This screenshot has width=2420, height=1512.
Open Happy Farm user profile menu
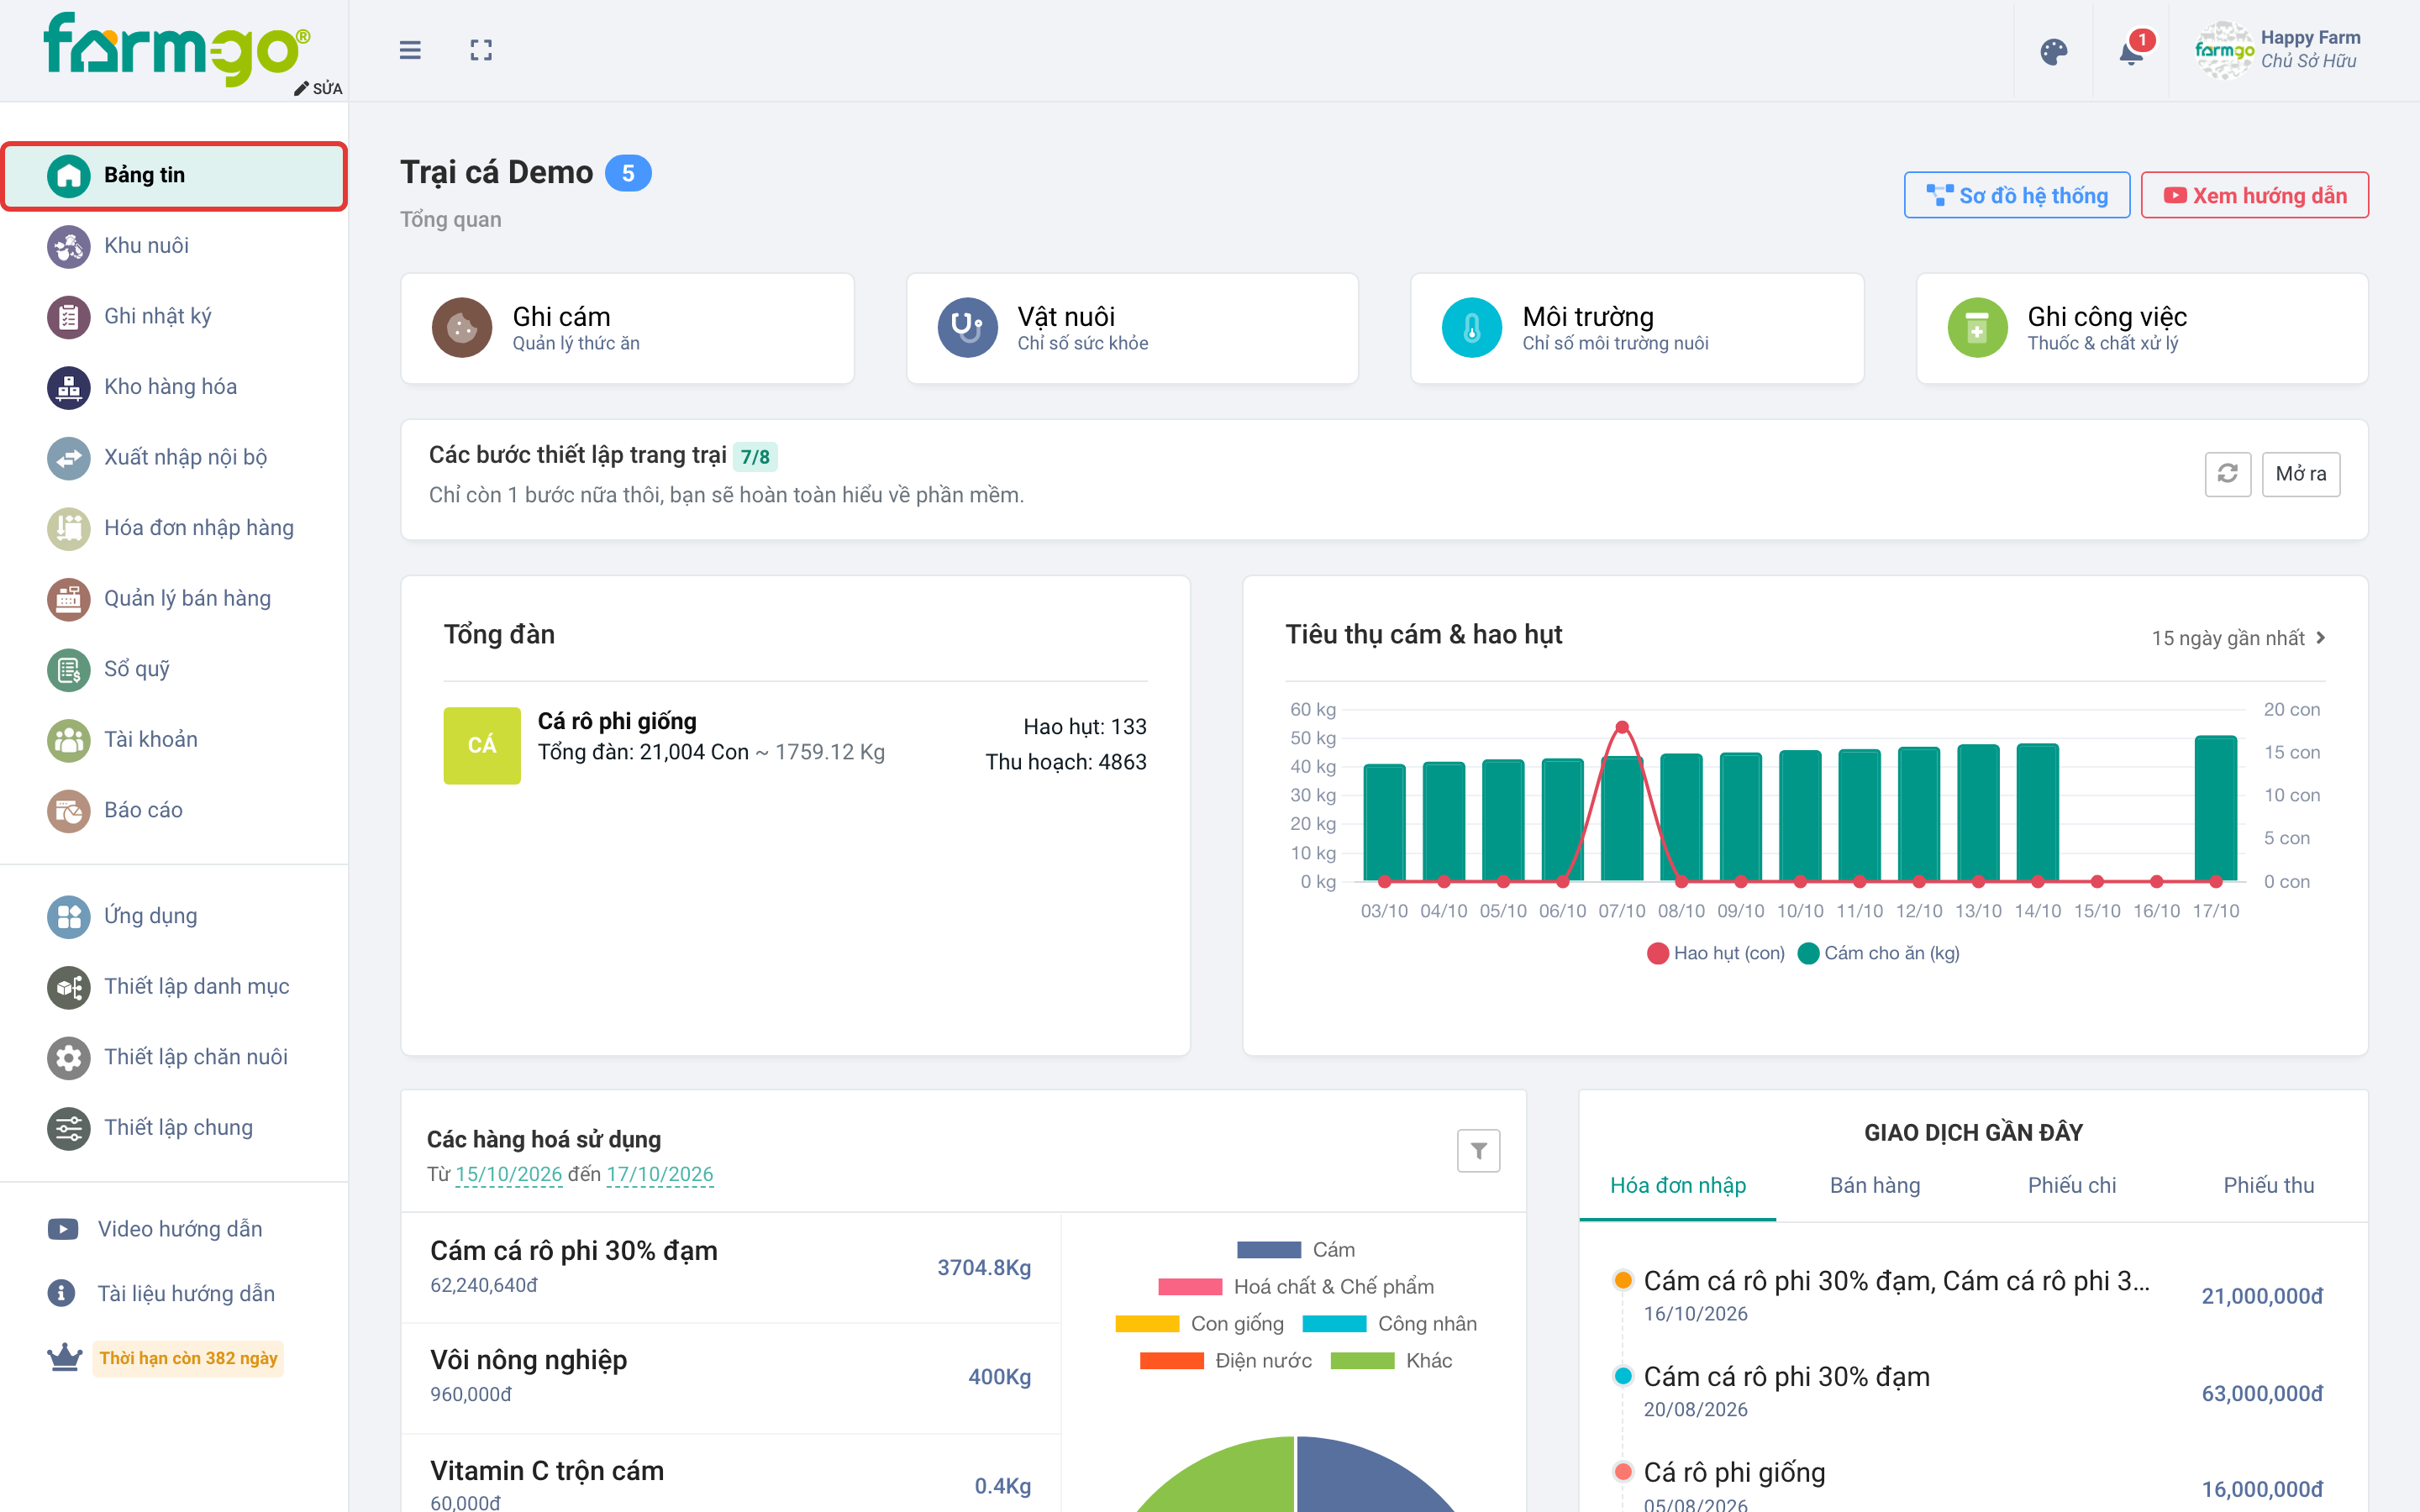coord(2277,50)
